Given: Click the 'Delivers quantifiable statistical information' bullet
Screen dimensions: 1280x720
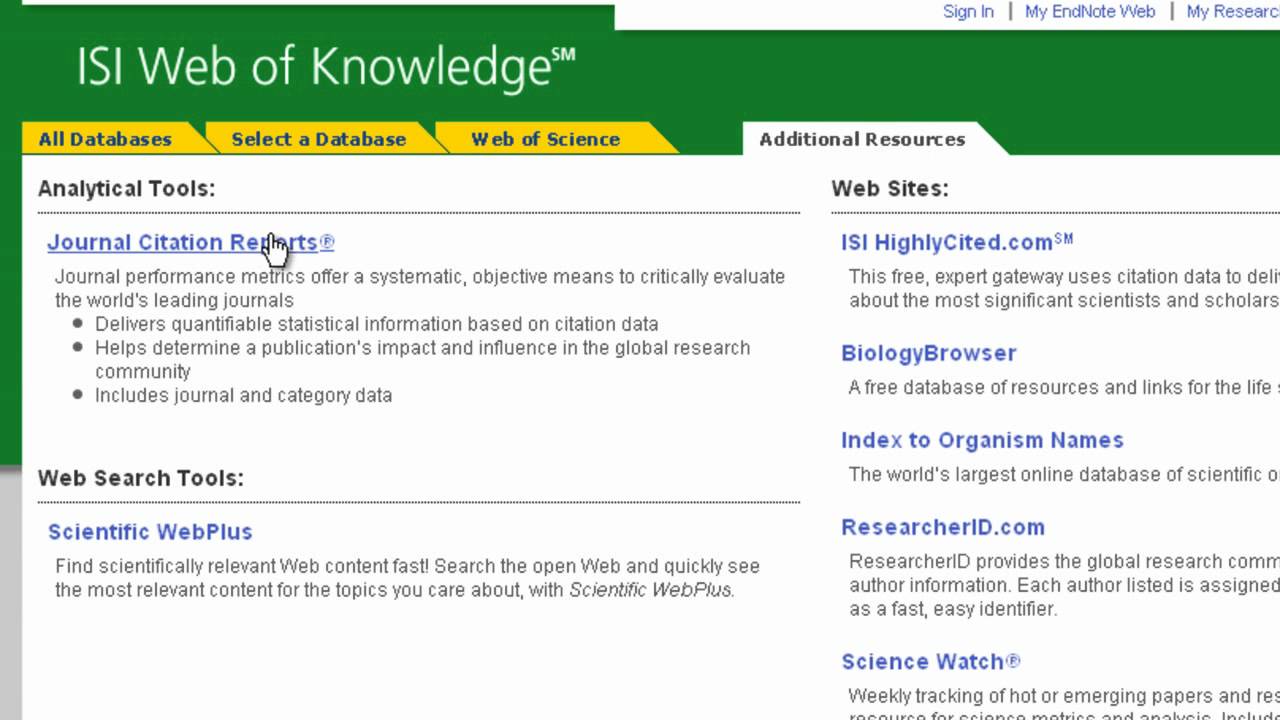Looking at the screenshot, I should click(x=376, y=324).
